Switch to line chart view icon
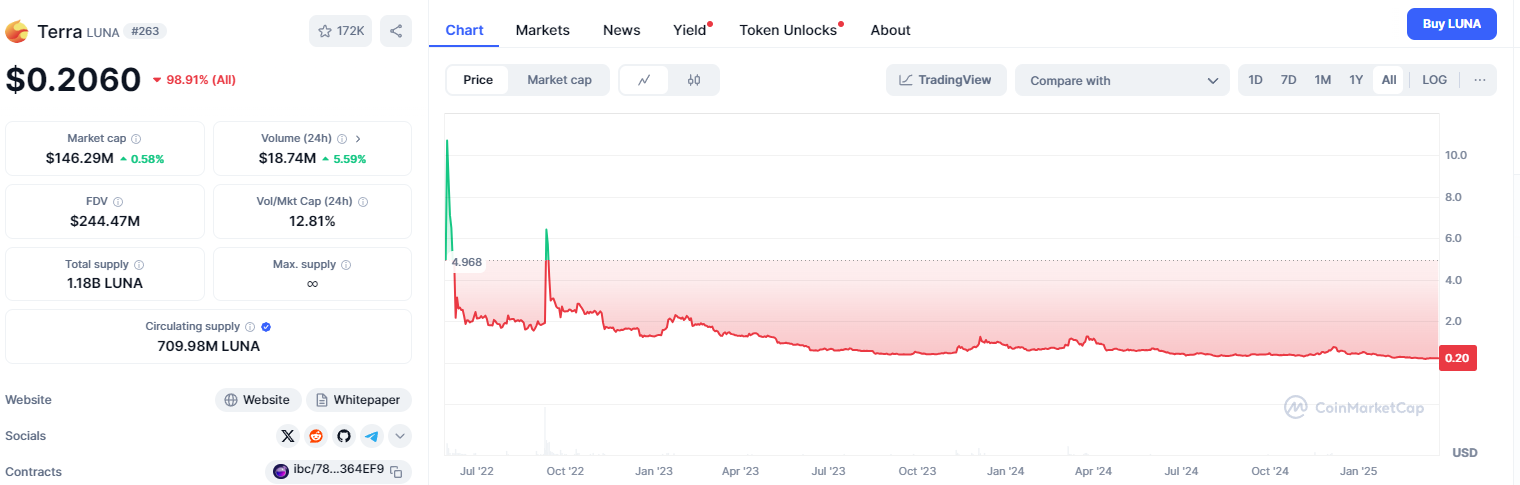This screenshot has height=485, width=1520. pos(645,80)
